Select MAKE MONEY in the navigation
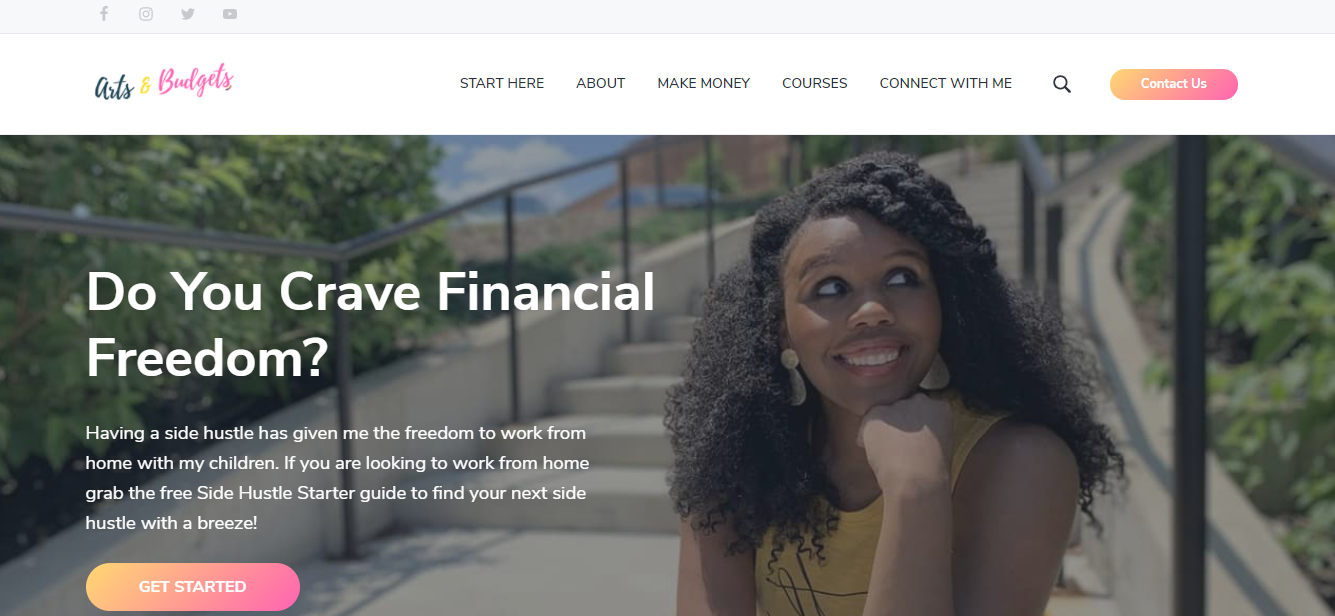This screenshot has width=1335, height=616. (x=704, y=84)
